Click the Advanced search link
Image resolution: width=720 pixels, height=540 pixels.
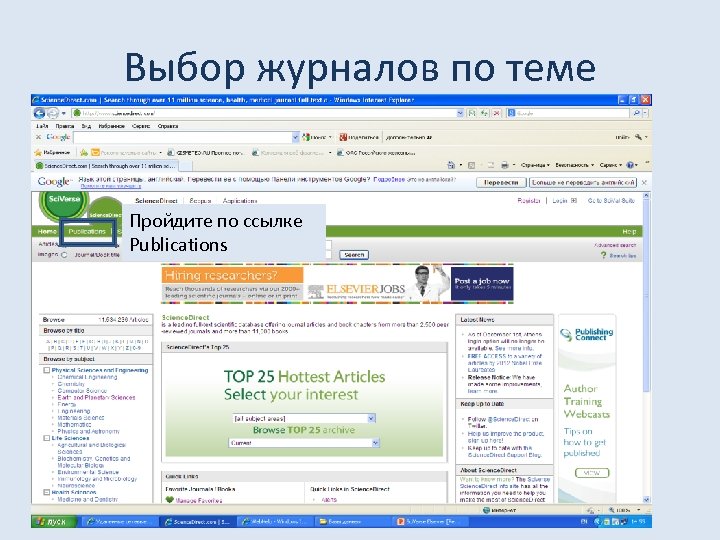[615, 245]
